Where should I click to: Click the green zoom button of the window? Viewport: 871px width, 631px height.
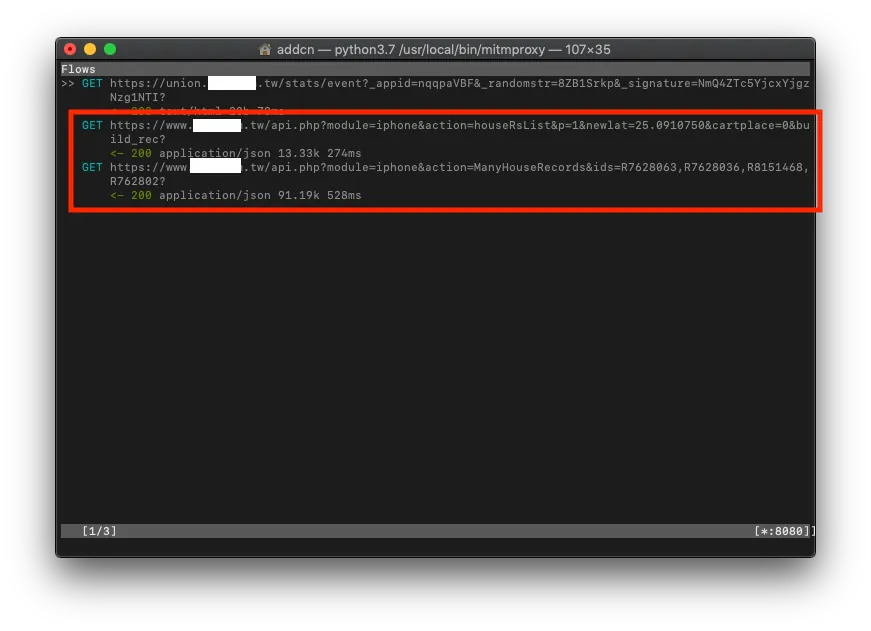pos(110,48)
